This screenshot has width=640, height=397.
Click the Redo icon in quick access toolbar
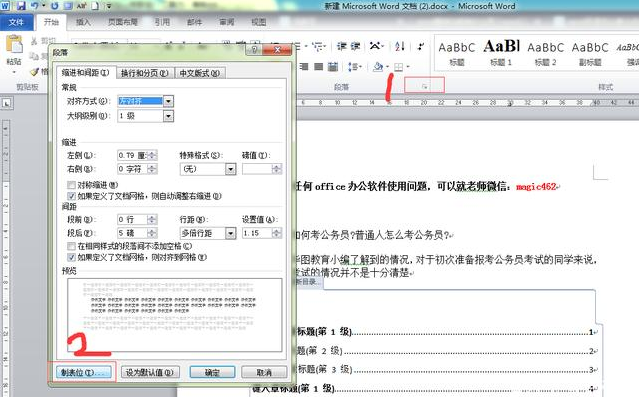click(54, 6)
